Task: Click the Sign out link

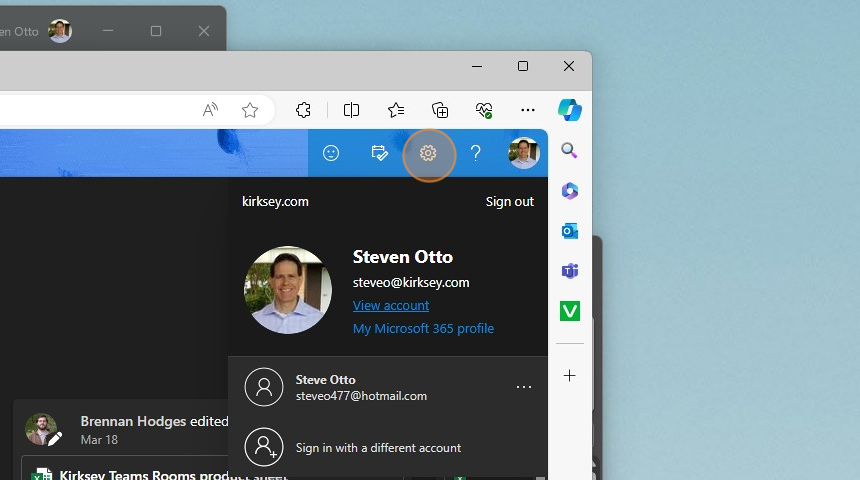Action: (509, 201)
